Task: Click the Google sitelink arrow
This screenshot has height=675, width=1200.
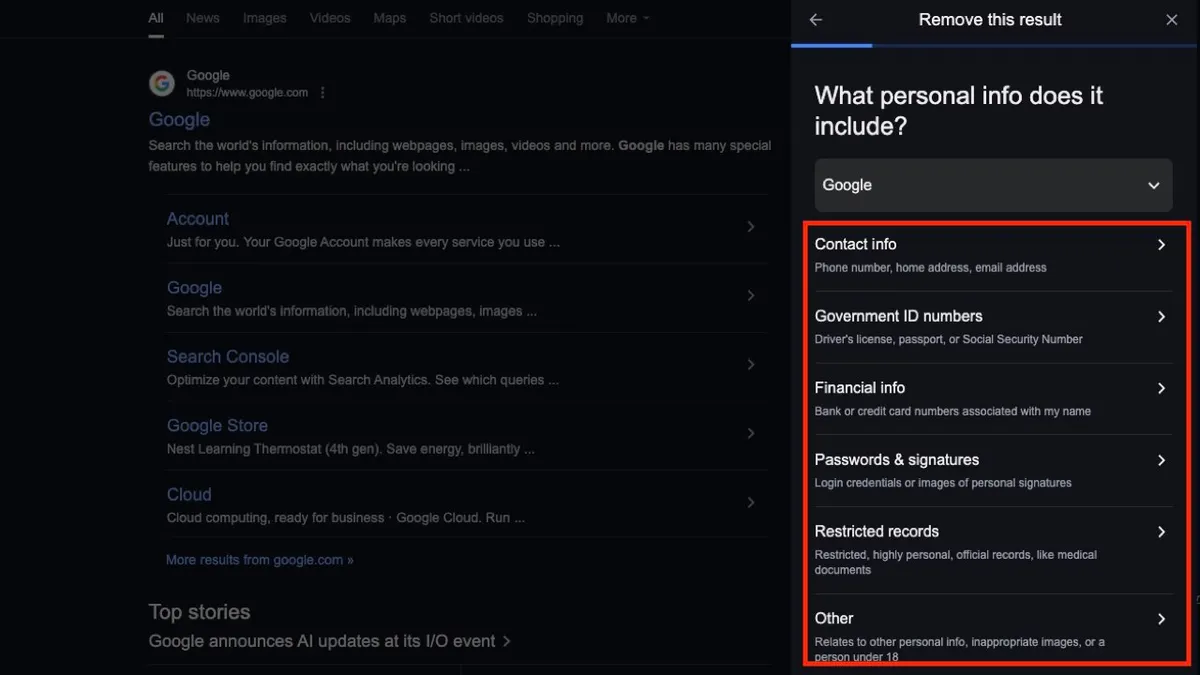Action: point(750,296)
